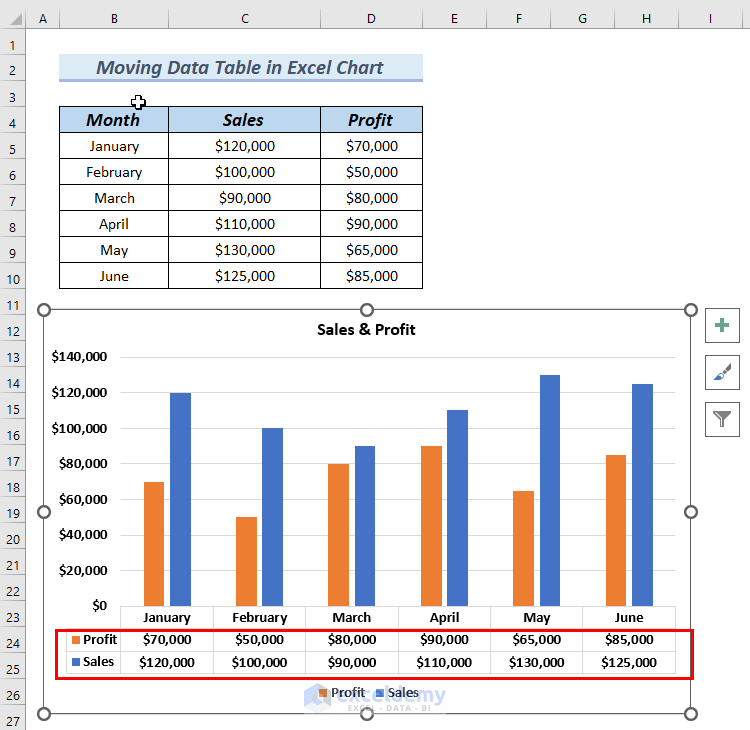The image size is (750, 730).
Task: Select the January sales $120,000 worksheet cell
Action: 244,146
